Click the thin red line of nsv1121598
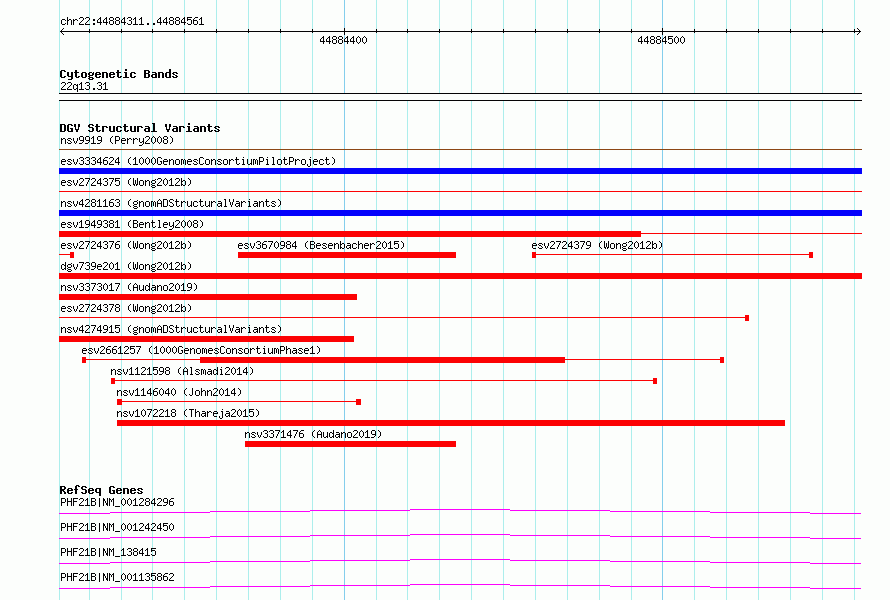 pos(384,381)
